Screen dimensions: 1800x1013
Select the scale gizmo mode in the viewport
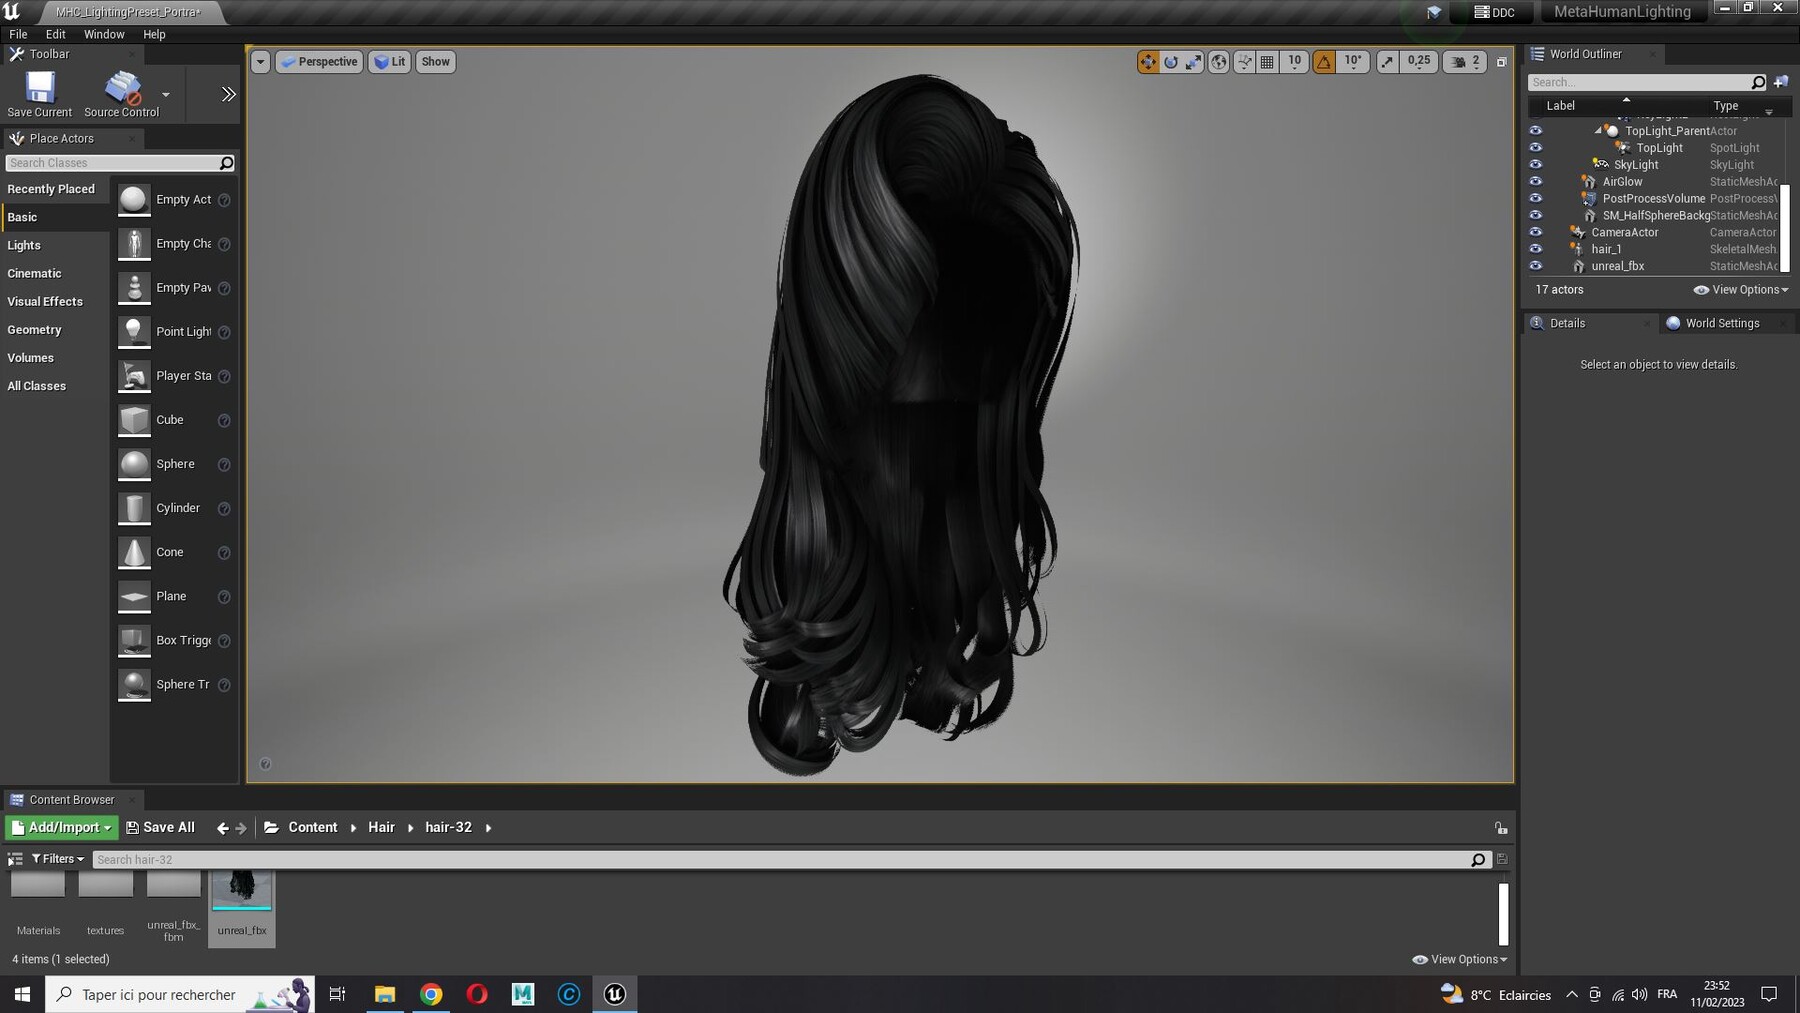coord(1194,62)
